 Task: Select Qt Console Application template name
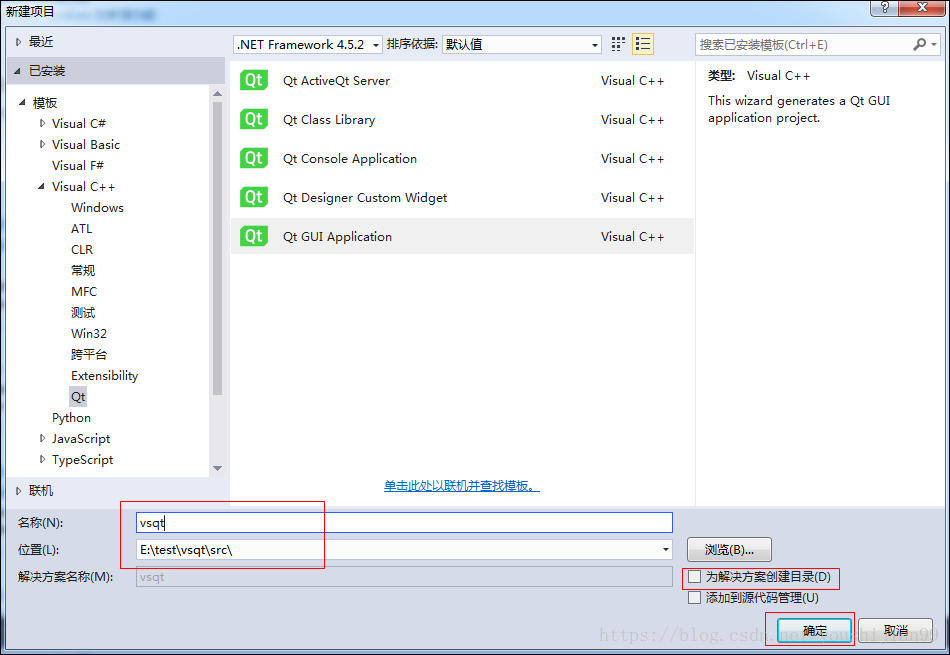350,159
